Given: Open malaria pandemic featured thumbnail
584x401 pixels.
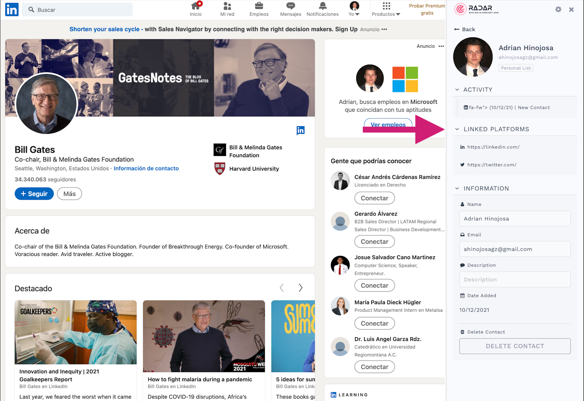Looking at the screenshot, I should (x=204, y=336).
